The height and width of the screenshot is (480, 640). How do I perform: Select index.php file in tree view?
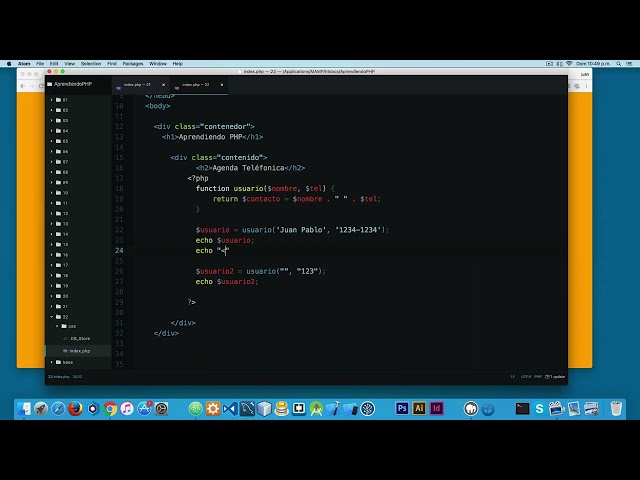click(79, 351)
